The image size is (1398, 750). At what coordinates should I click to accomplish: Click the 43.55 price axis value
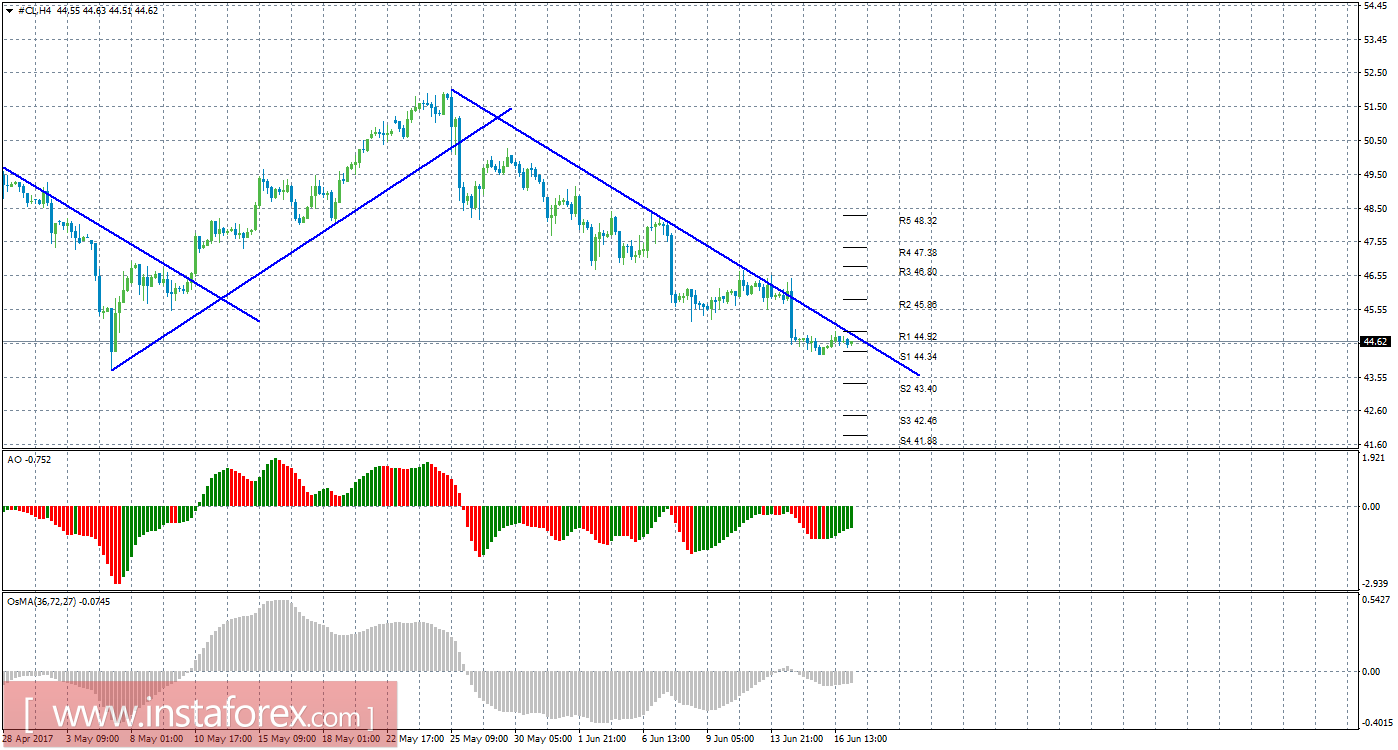[1375, 377]
